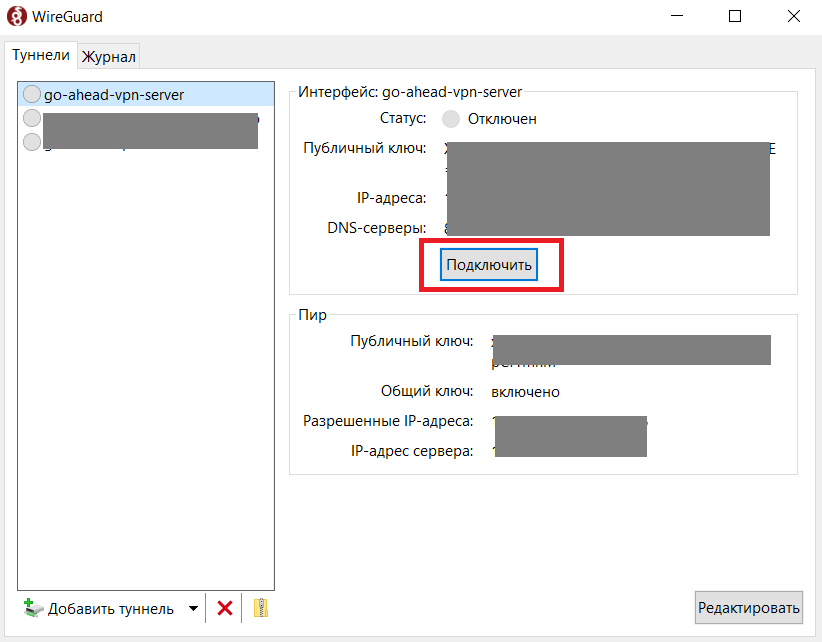
Task: Open the Туннели tab
Action: (x=41, y=56)
